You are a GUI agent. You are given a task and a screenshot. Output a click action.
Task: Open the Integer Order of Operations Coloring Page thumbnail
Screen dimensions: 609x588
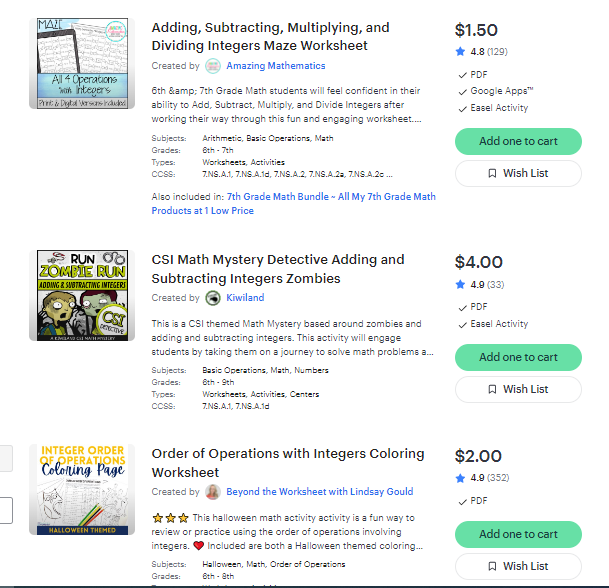coord(84,491)
